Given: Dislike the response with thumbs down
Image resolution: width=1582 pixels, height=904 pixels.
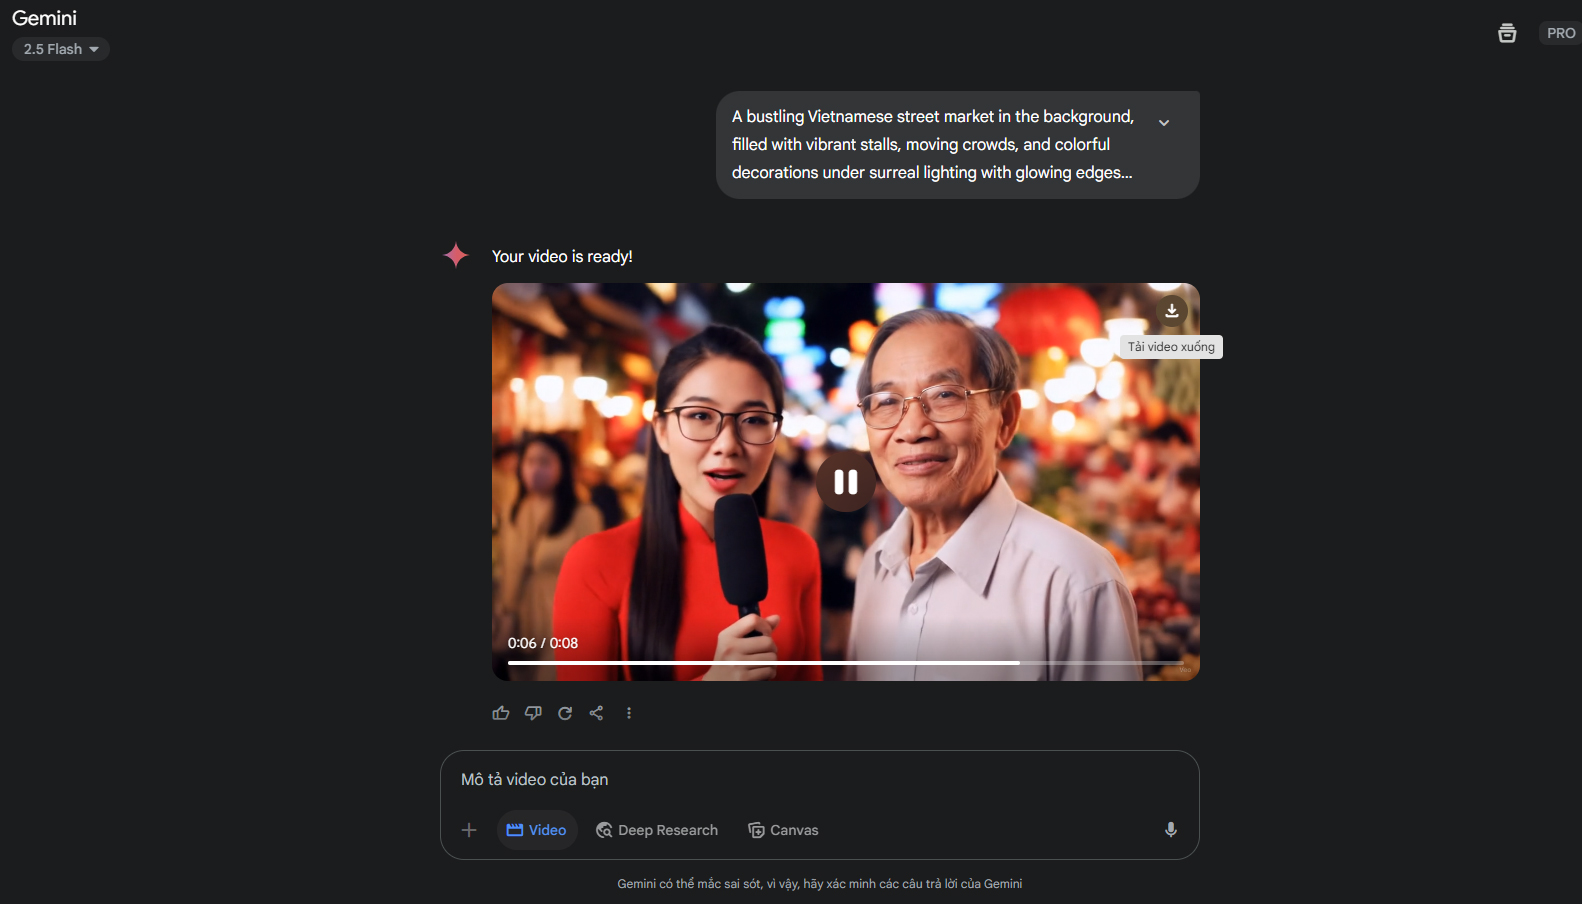Looking at the screenshot, I should (x=533, y=713).
